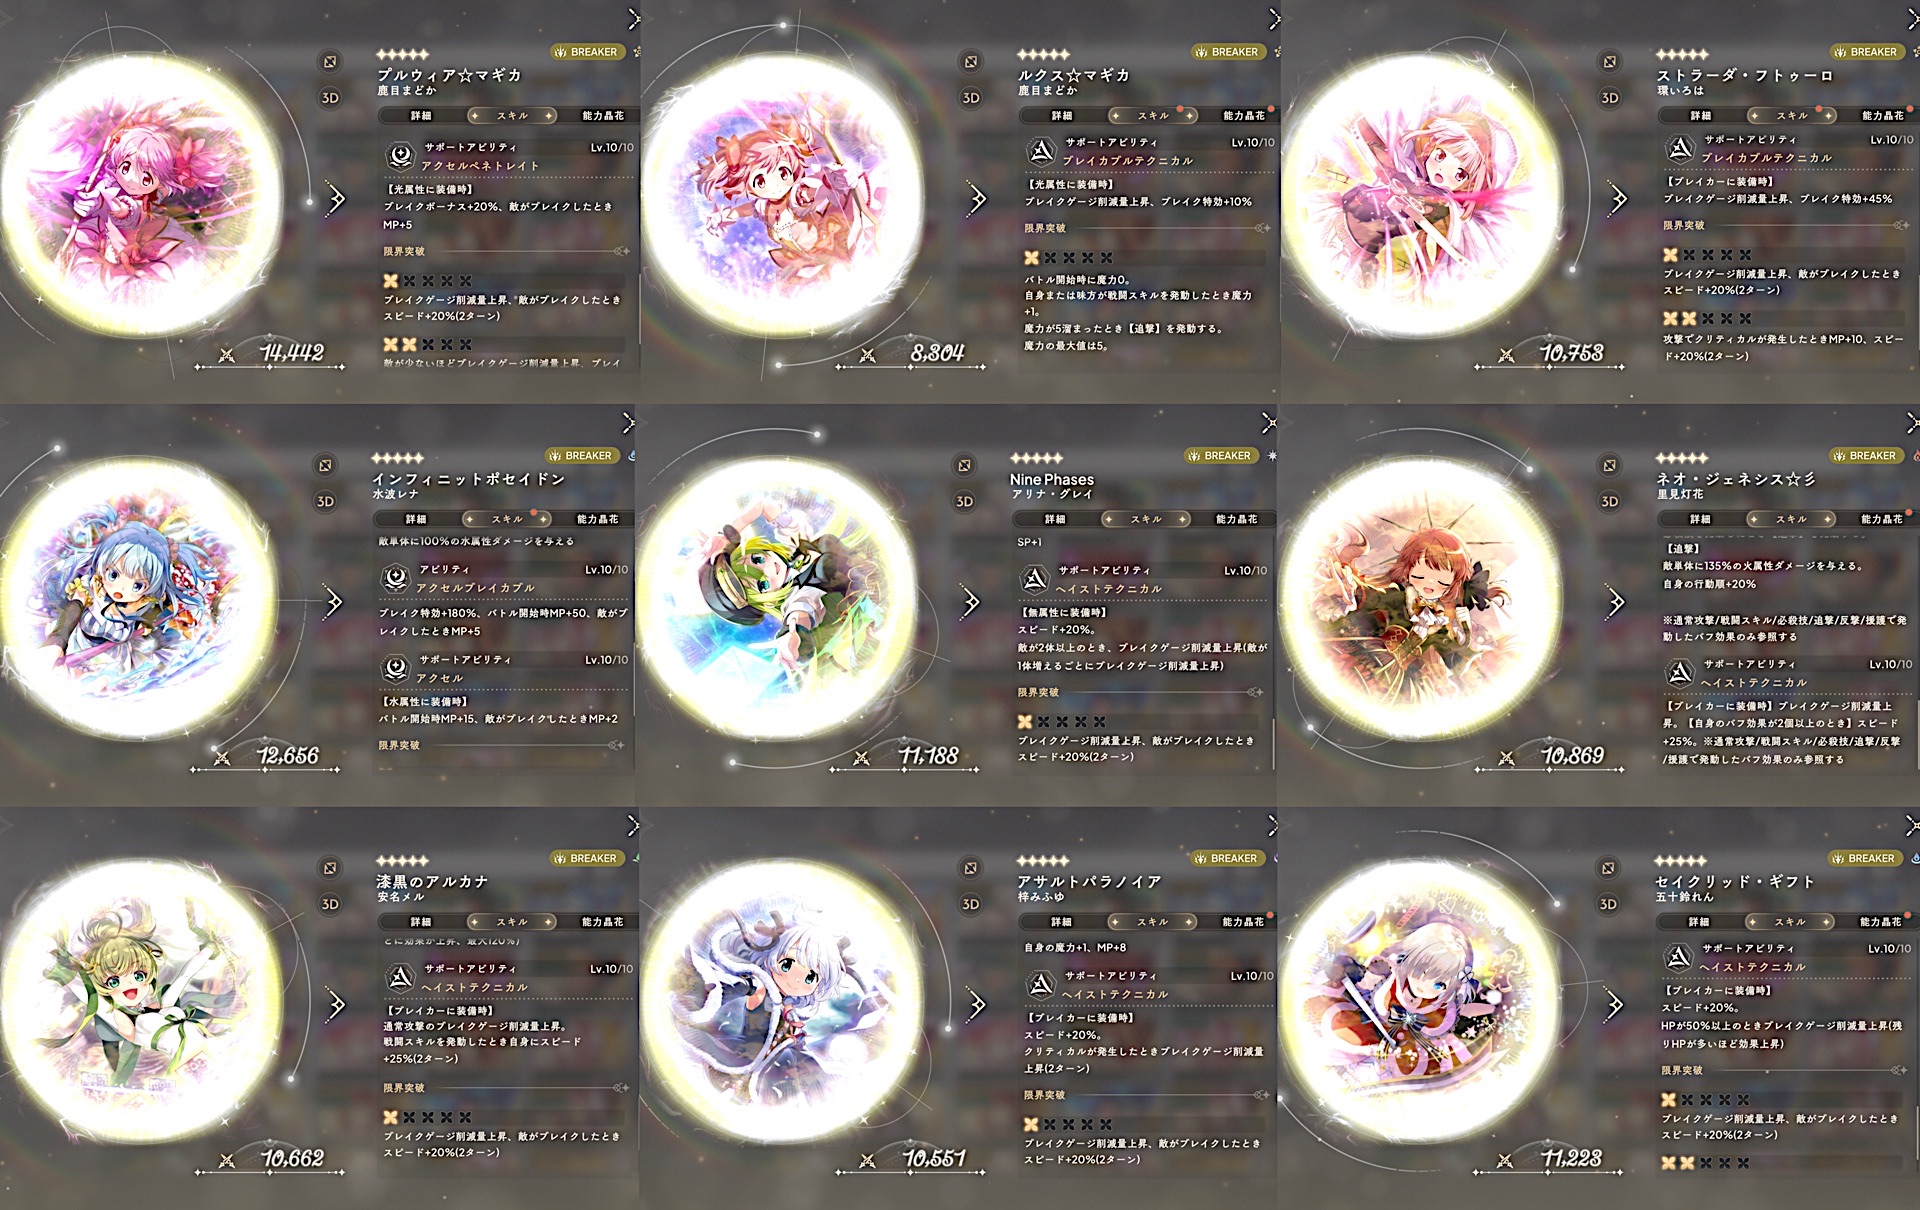Image resolution: width=1920 pixels, height=1210 pixels.
Task: Switch to 詳細 tab on ルクス☆マギカ
Action: point(1061,116)
